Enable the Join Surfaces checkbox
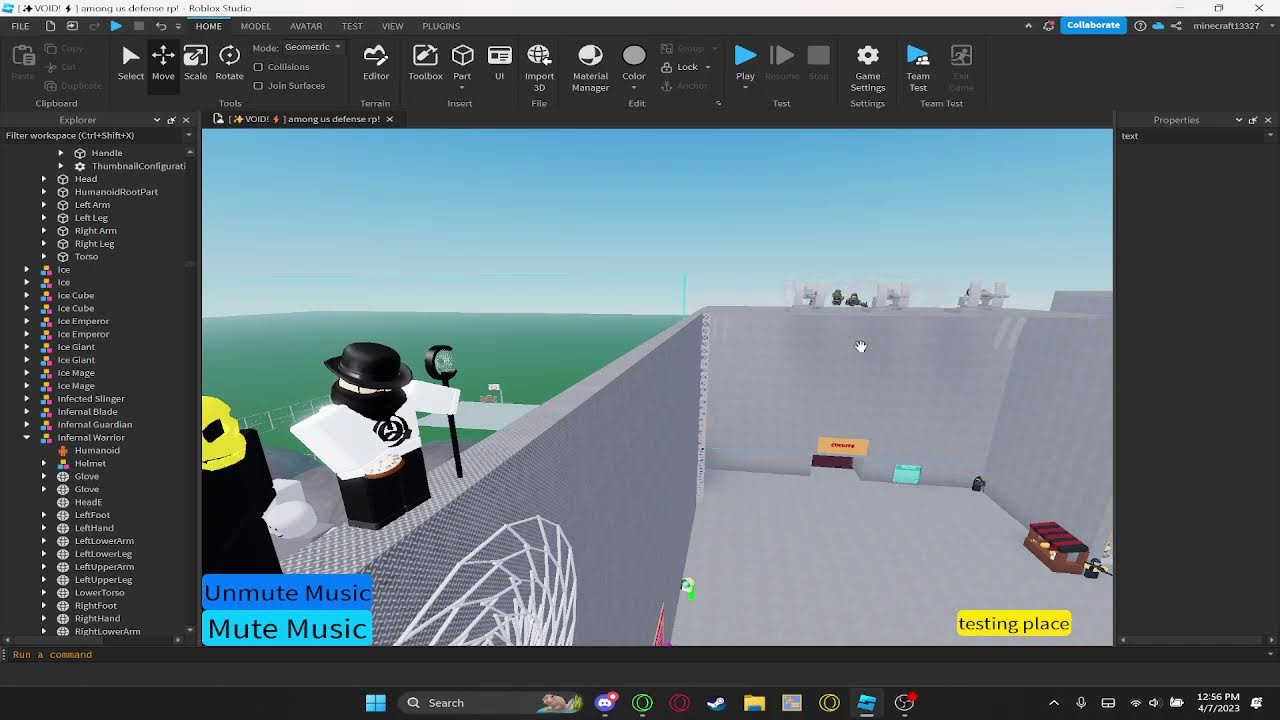Screen dimensions: 1280x720 point(258,86)
